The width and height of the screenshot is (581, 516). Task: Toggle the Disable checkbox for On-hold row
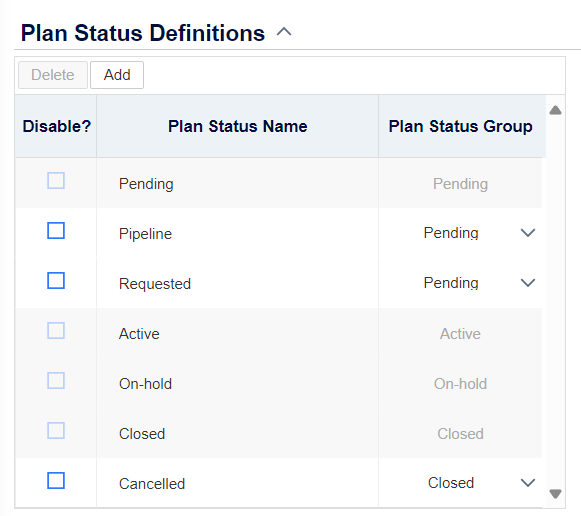click(56, 380)
